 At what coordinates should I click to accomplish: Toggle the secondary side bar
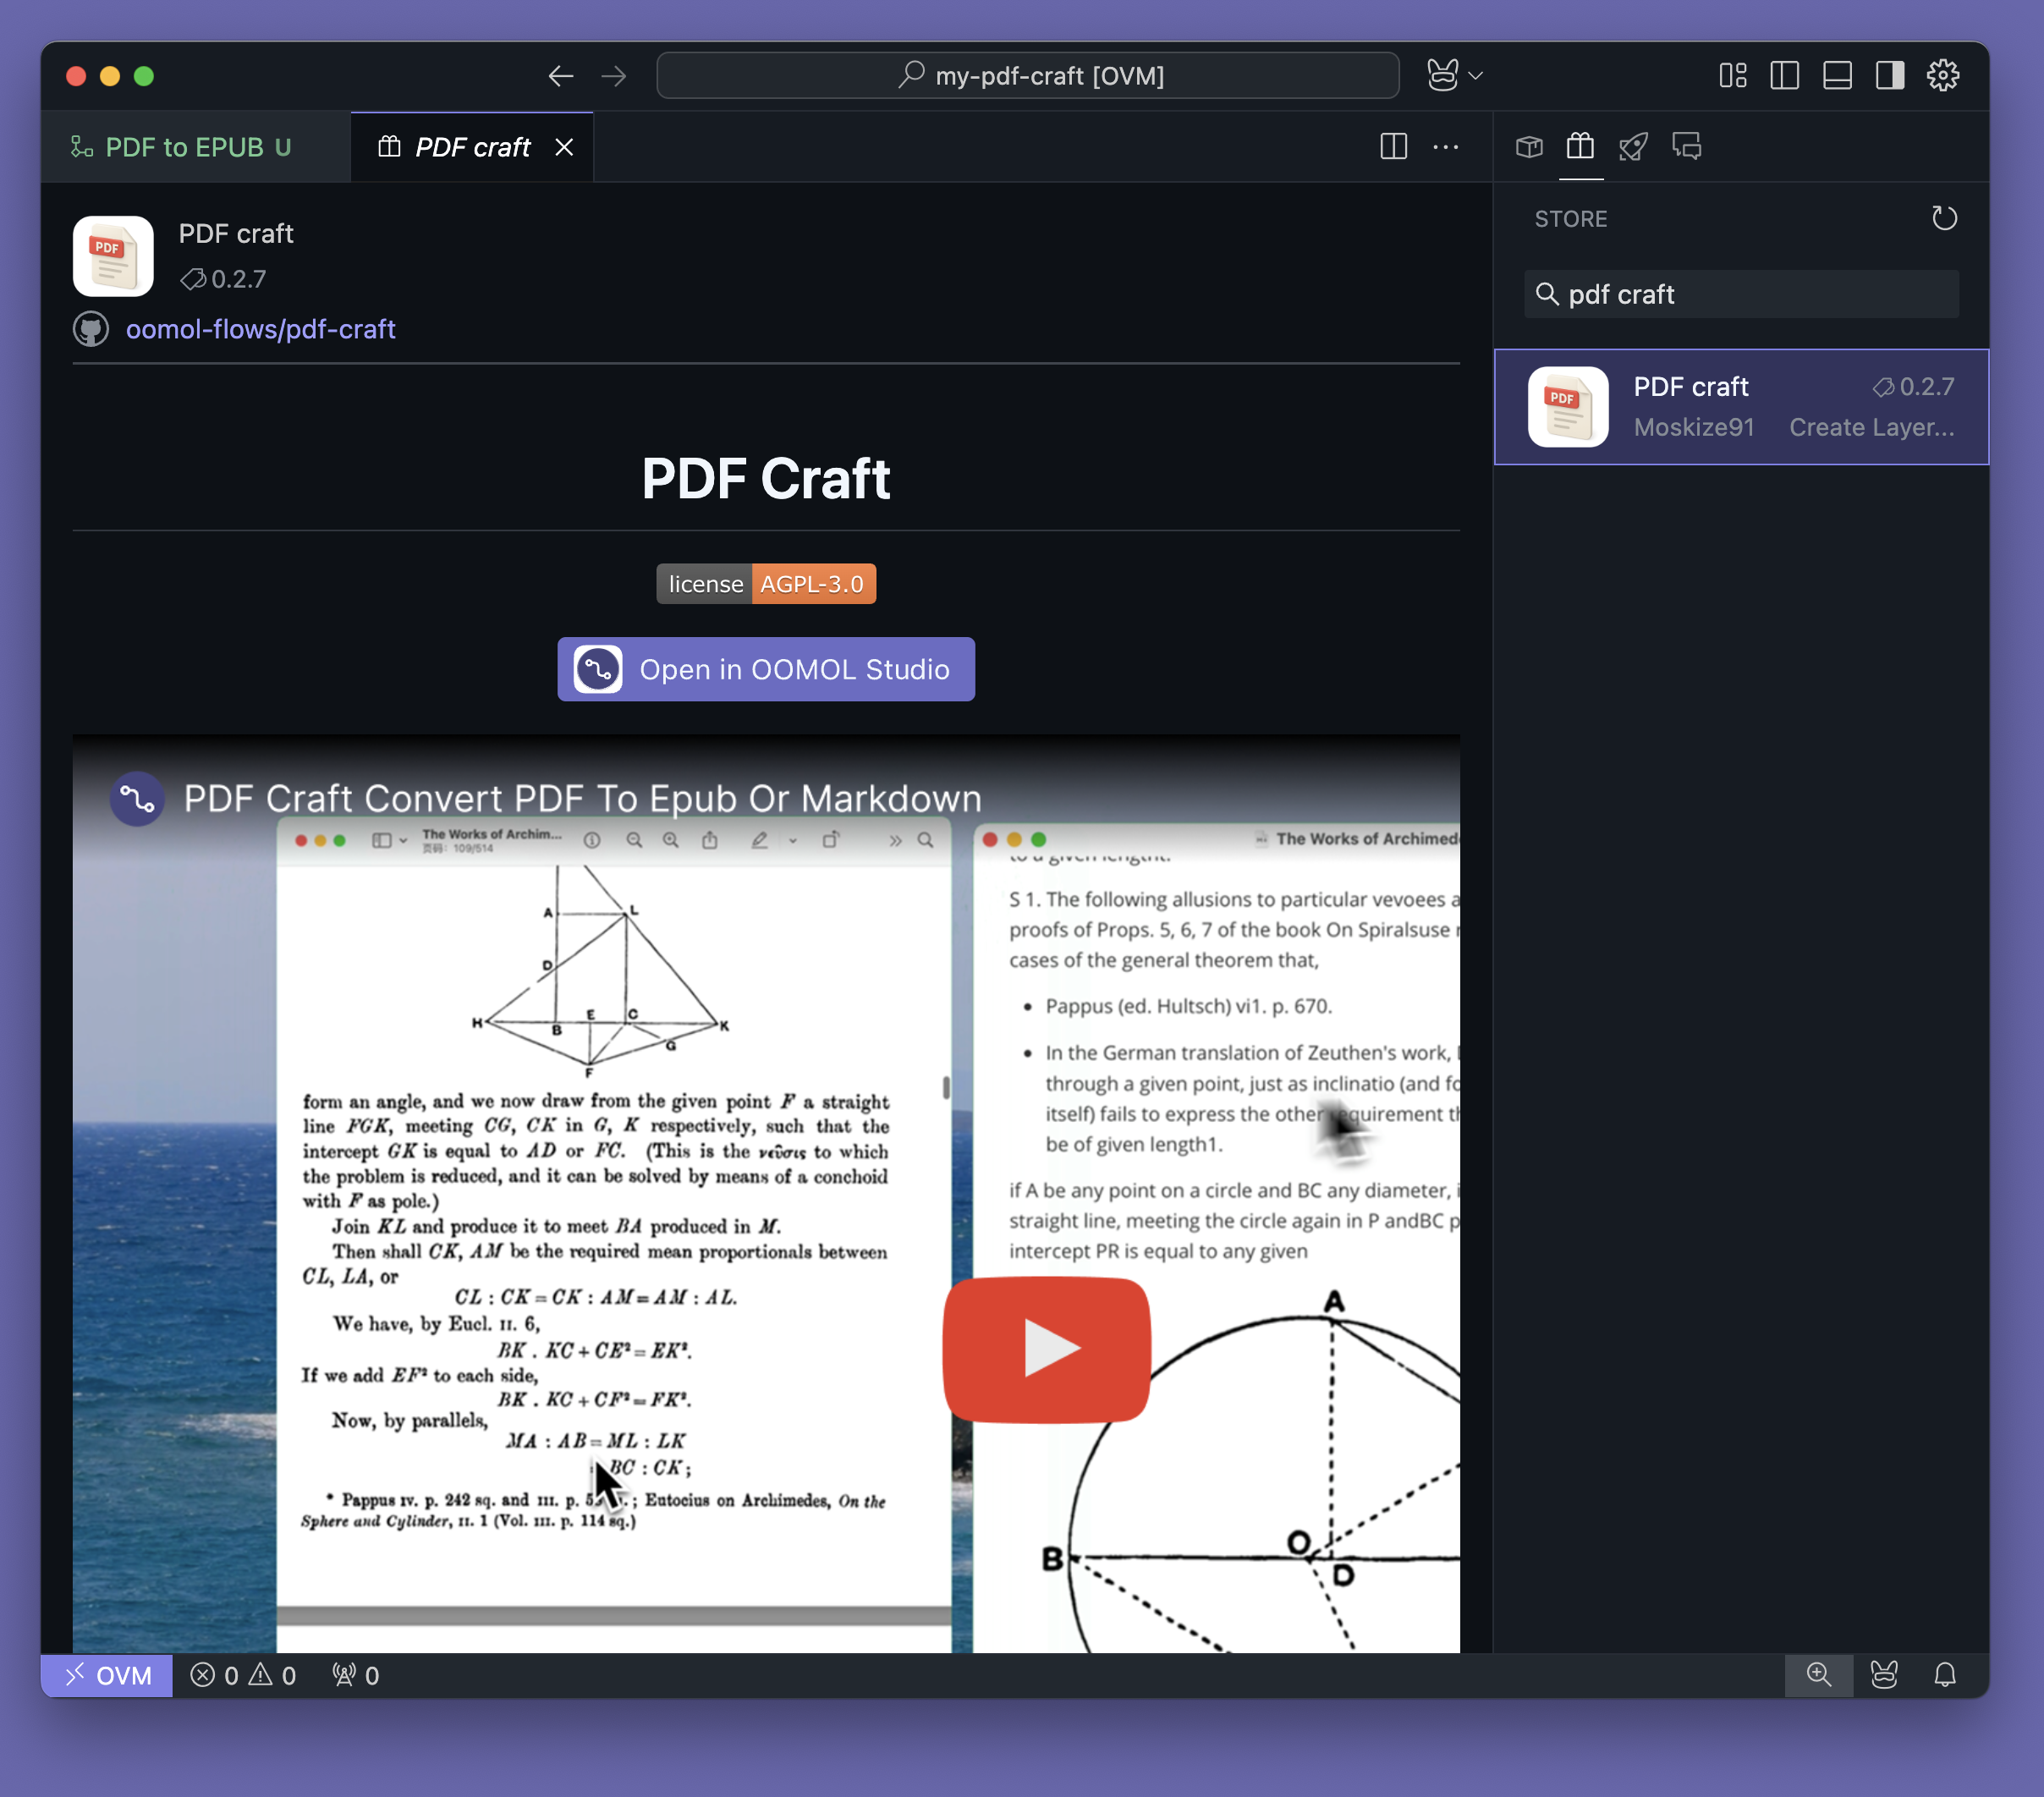[x=1889, y=76]
